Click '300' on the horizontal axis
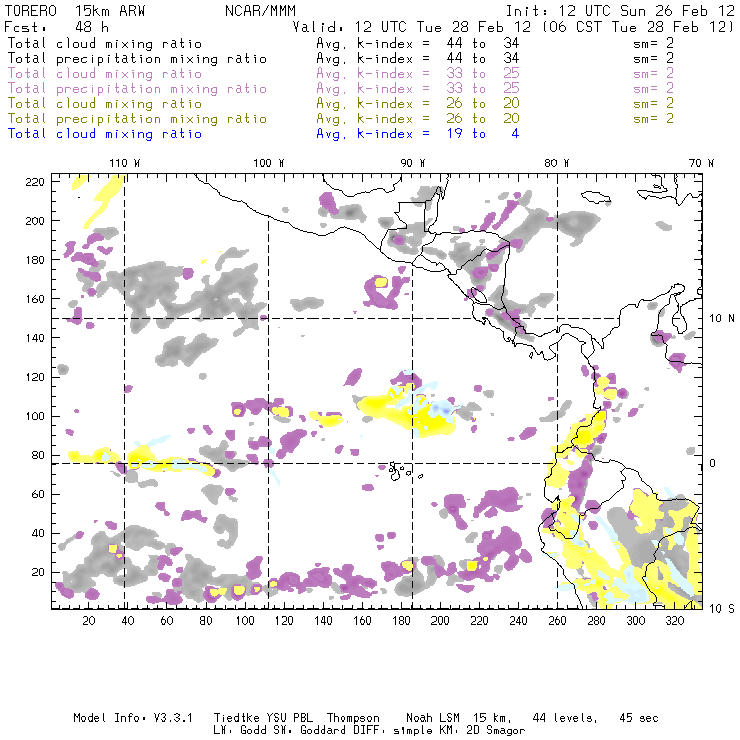Viewport: 740px width, 740px height. [635, 621]
